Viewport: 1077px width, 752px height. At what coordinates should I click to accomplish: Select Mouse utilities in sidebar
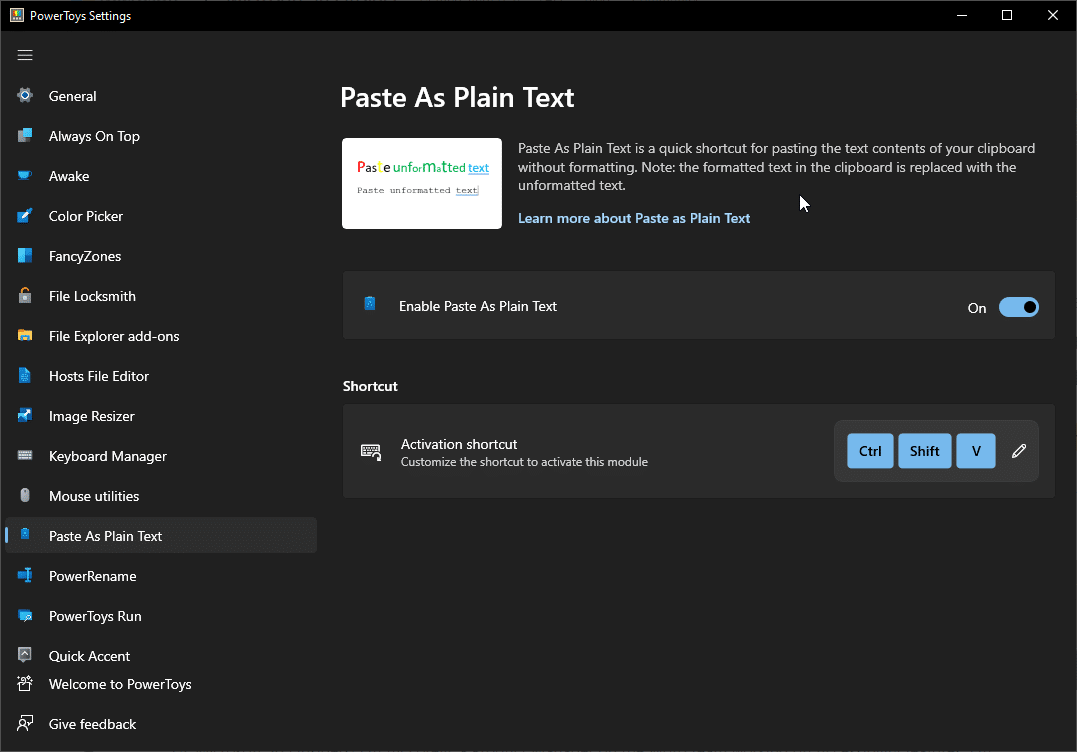coord(159,496)
